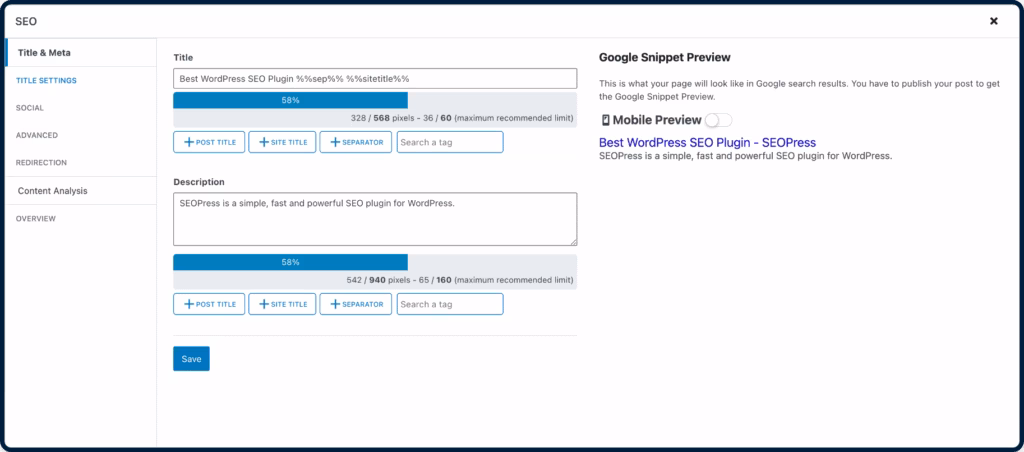This screenshot has width=1024, height=452.
Task: Insert Post Title tag under Description field
Action: pos(209,304)
